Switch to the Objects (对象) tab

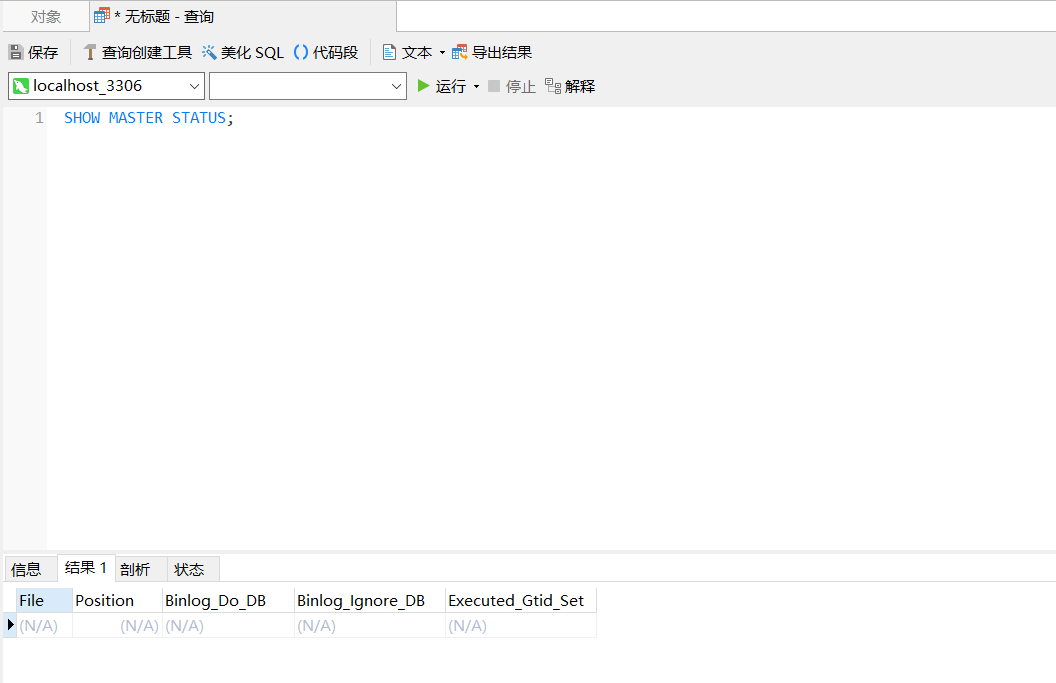[x=46, y=17]
